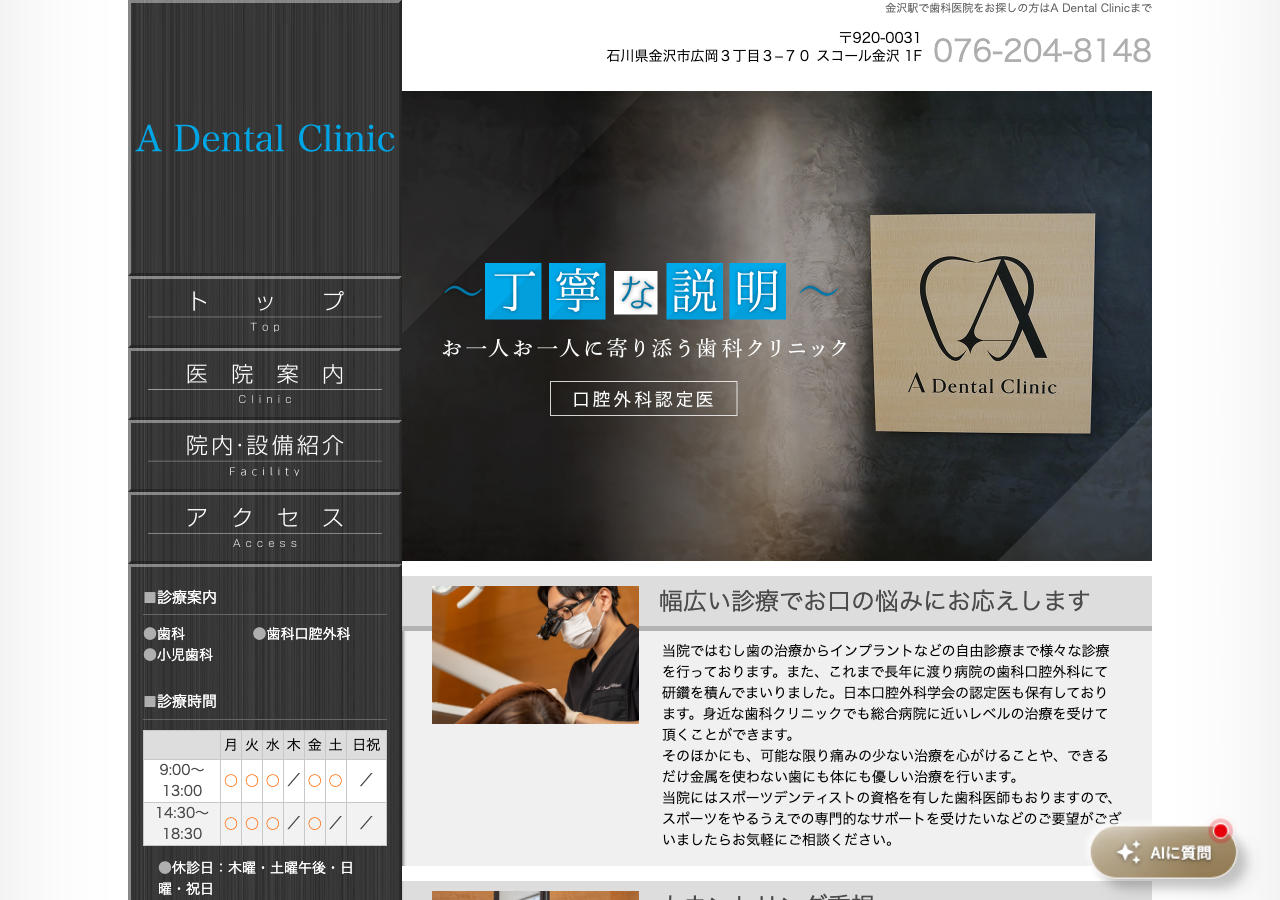Open the 医院案内 Clinic menu item
The image size is (1280, 900).
265,384
